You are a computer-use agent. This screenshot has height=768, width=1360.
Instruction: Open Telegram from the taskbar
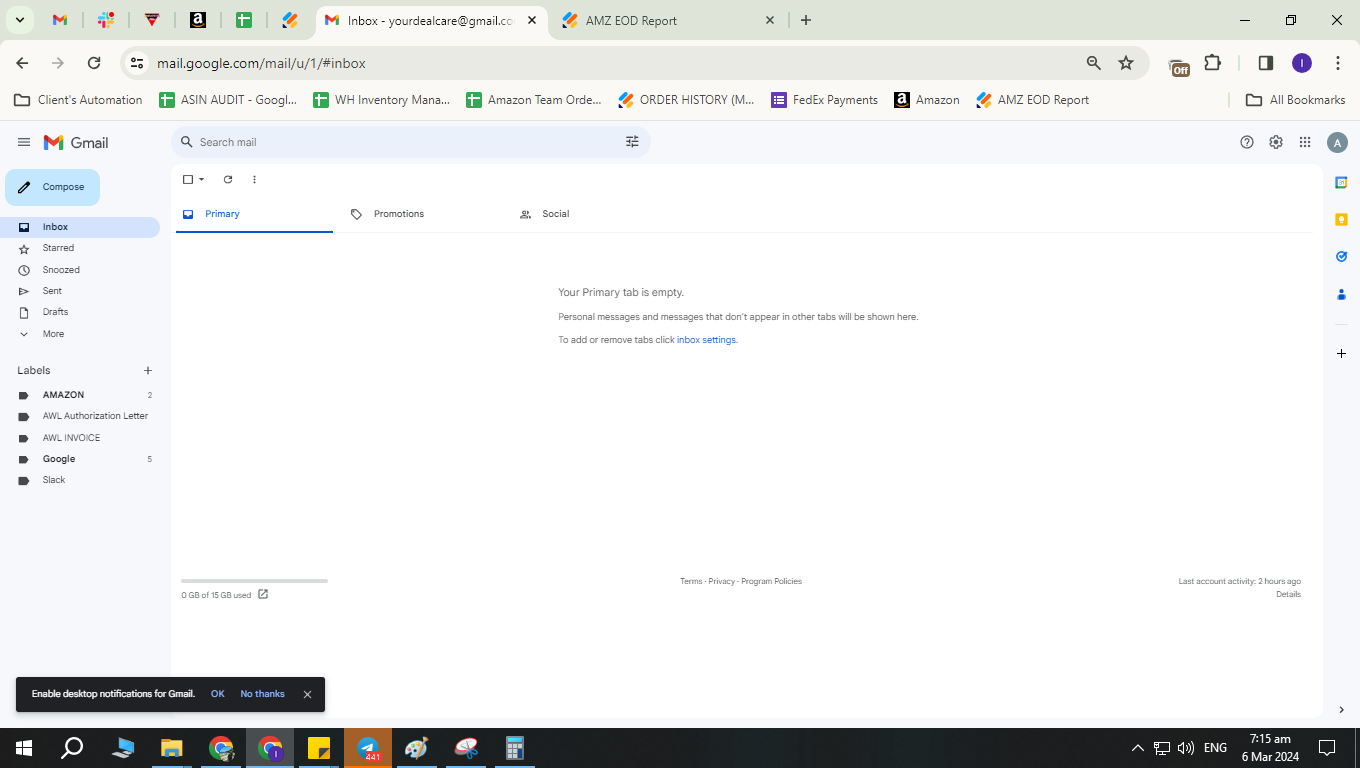pyautogui.click(x=369, y=748)
